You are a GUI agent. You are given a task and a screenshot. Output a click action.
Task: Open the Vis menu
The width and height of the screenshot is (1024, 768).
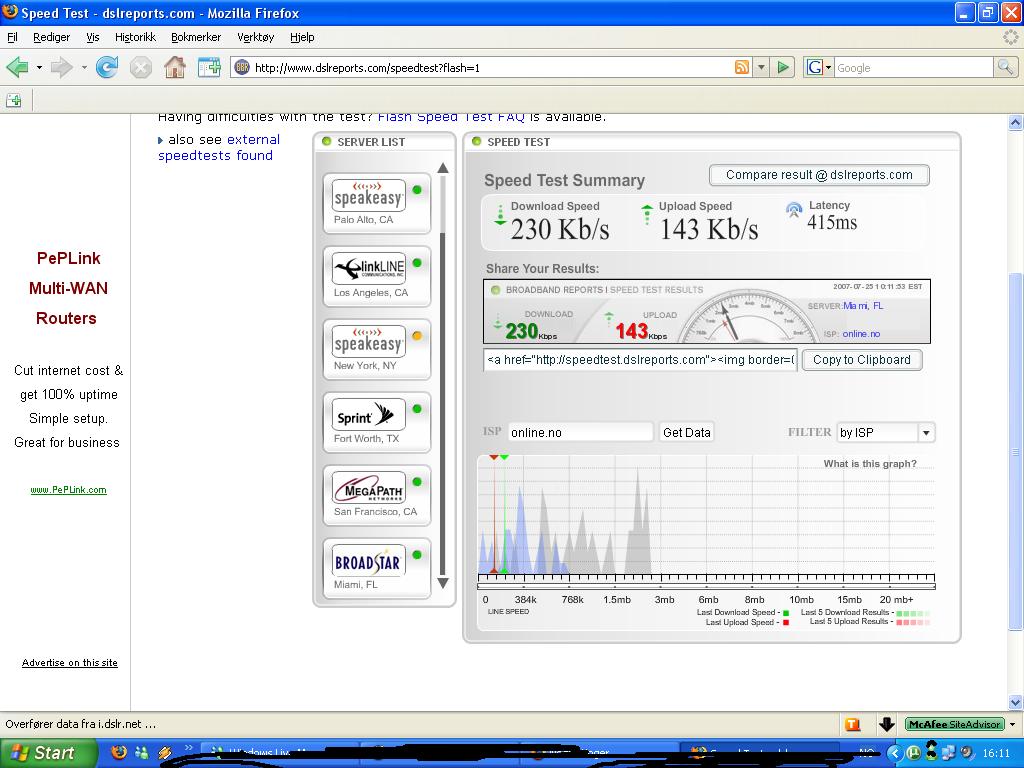point(93,37)
